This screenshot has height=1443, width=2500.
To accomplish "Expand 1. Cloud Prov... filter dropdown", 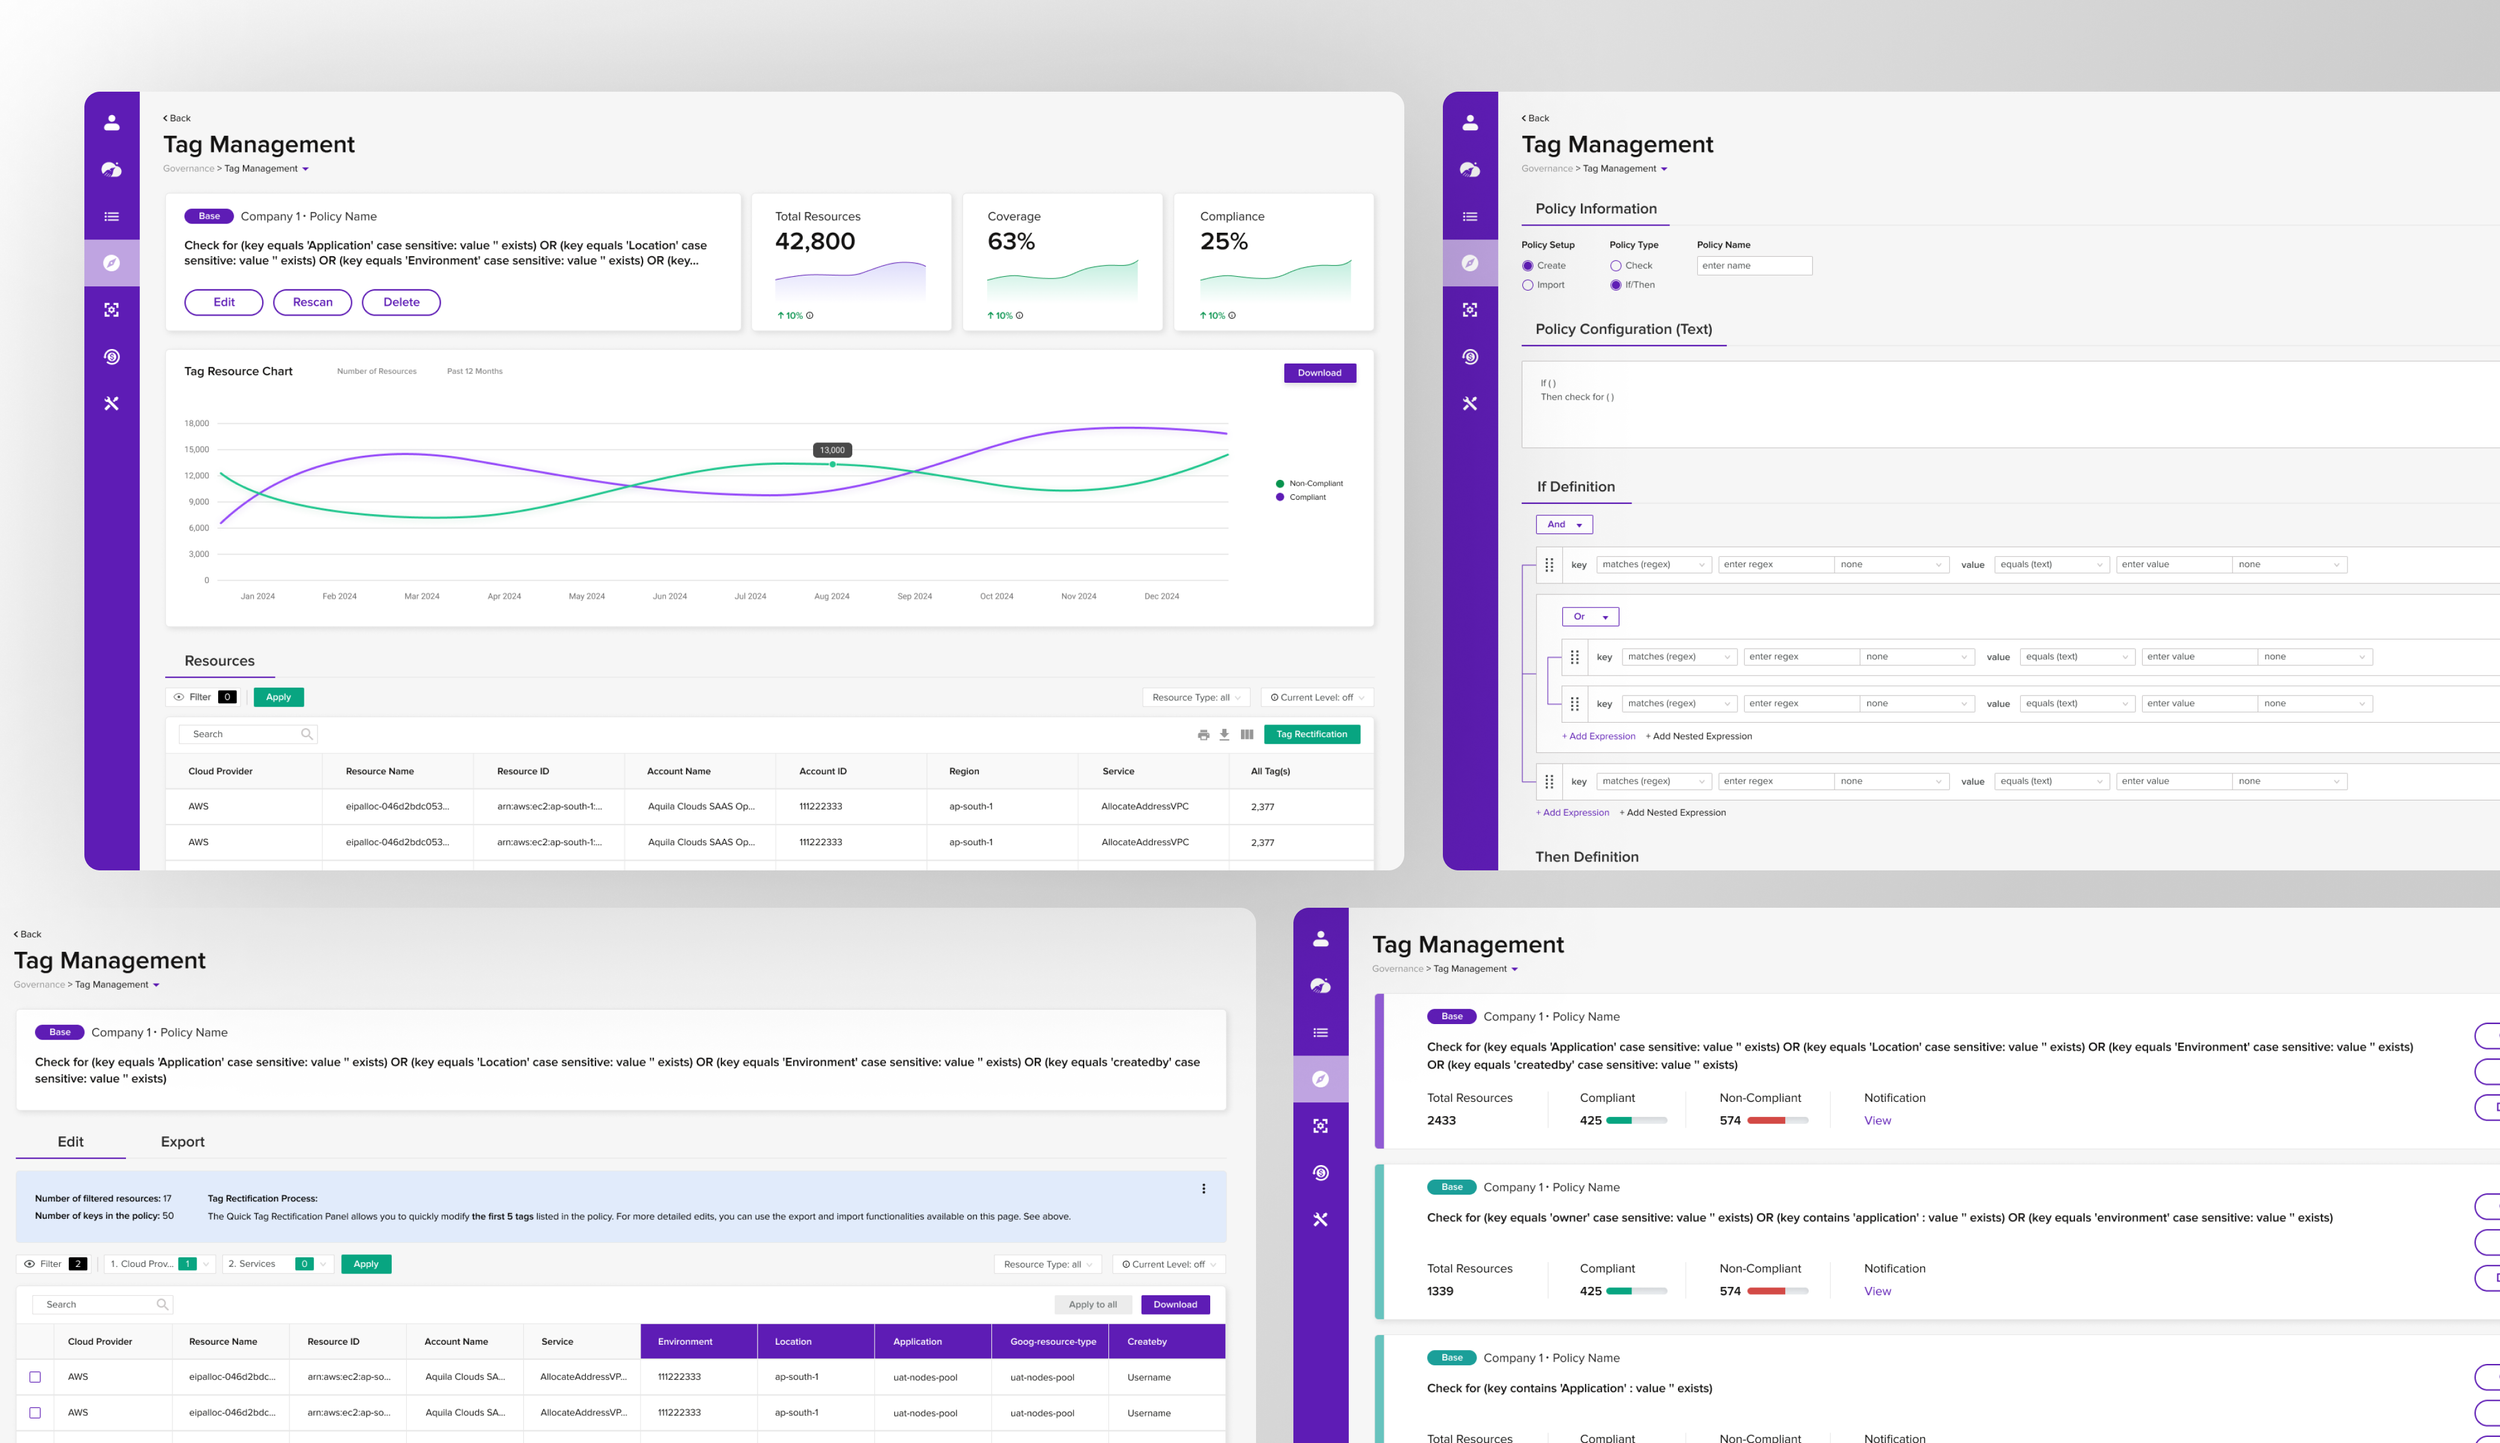I will 158,1264.
